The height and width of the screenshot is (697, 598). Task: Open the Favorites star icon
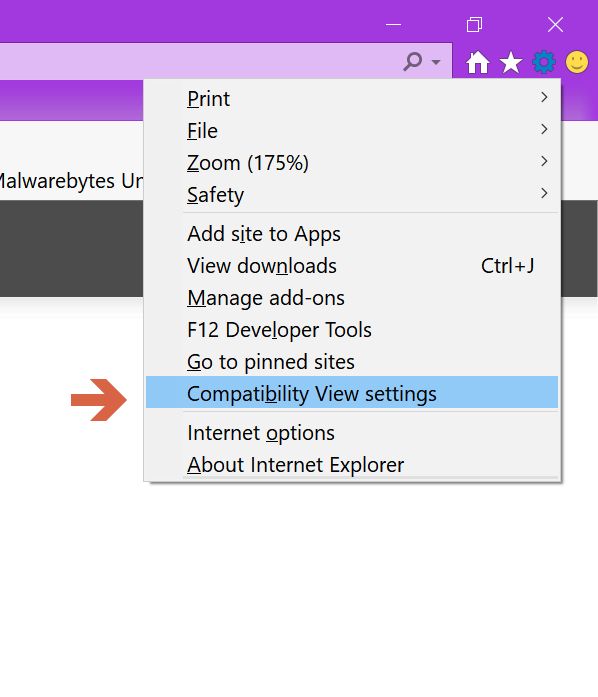pos(511,62)
